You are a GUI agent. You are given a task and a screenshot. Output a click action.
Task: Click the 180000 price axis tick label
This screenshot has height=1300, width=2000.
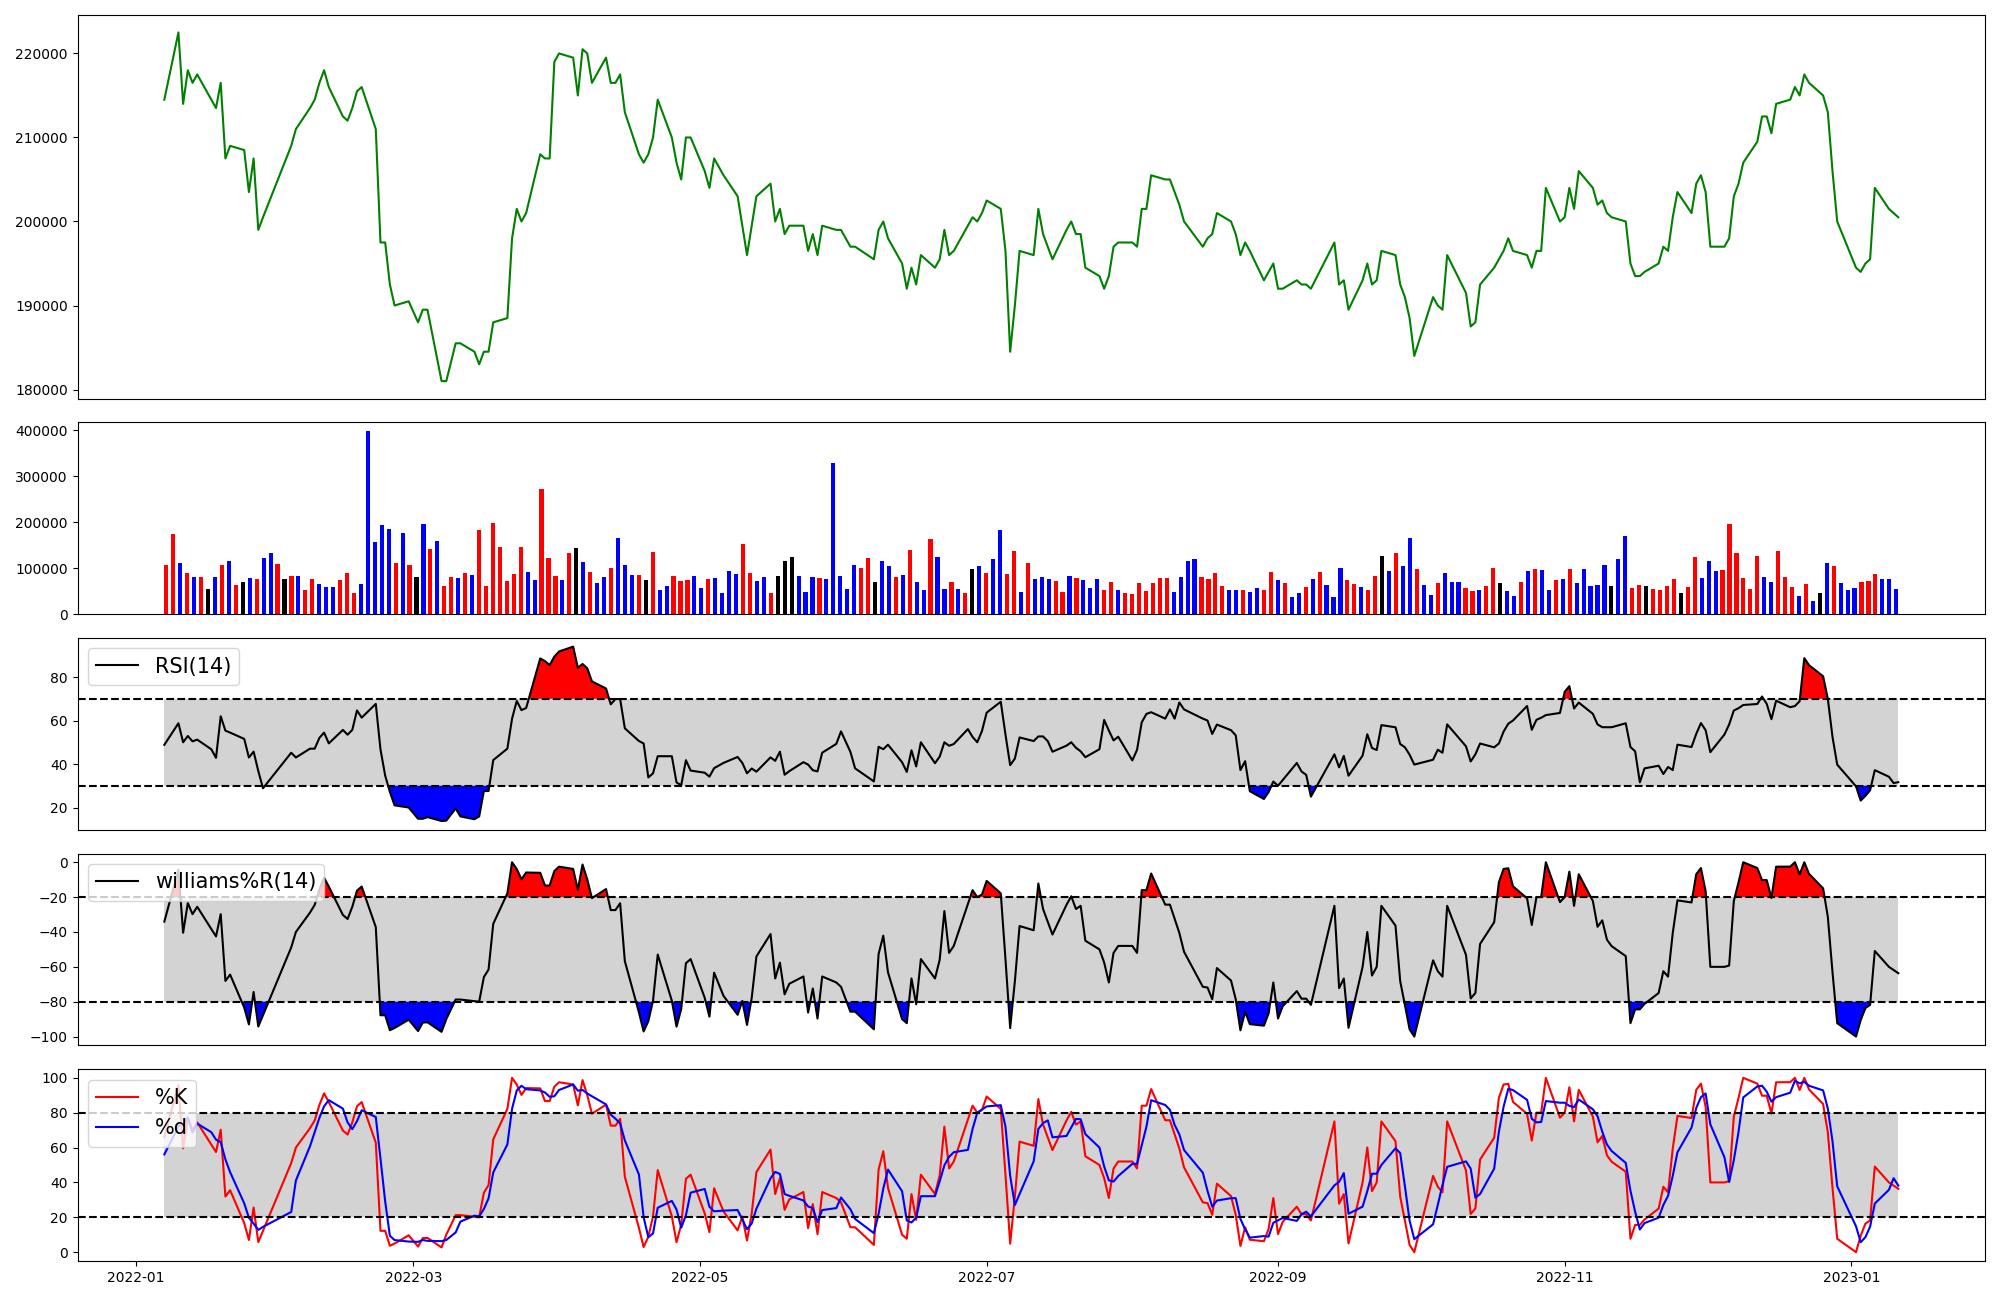coord(41,391)
